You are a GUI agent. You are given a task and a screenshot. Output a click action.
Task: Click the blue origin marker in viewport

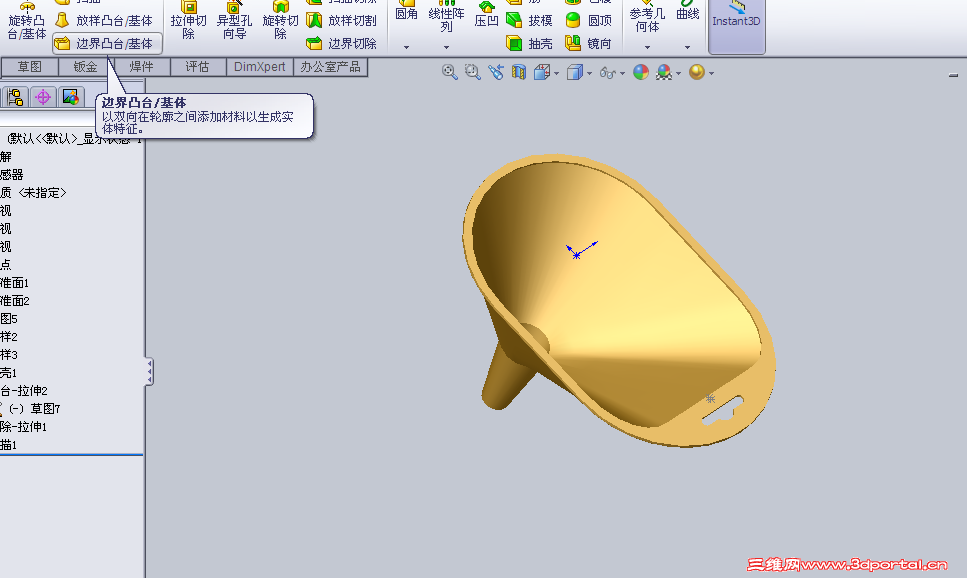pyautogui.click(x=577, y=255)
